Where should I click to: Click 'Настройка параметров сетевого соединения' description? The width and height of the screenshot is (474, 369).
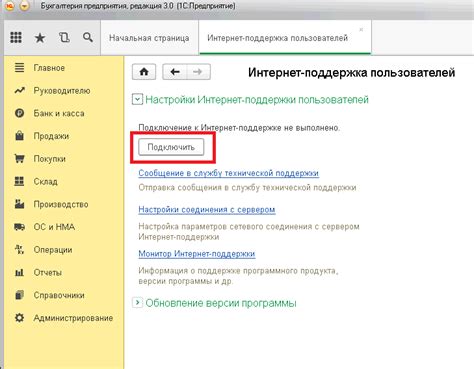click(249, 232)
